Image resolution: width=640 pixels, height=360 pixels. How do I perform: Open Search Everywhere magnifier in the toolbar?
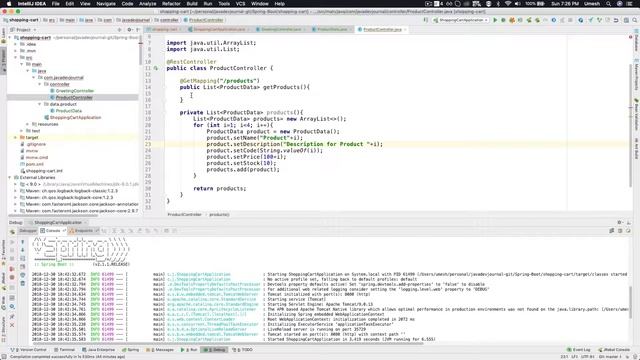[x=635, y=20]
